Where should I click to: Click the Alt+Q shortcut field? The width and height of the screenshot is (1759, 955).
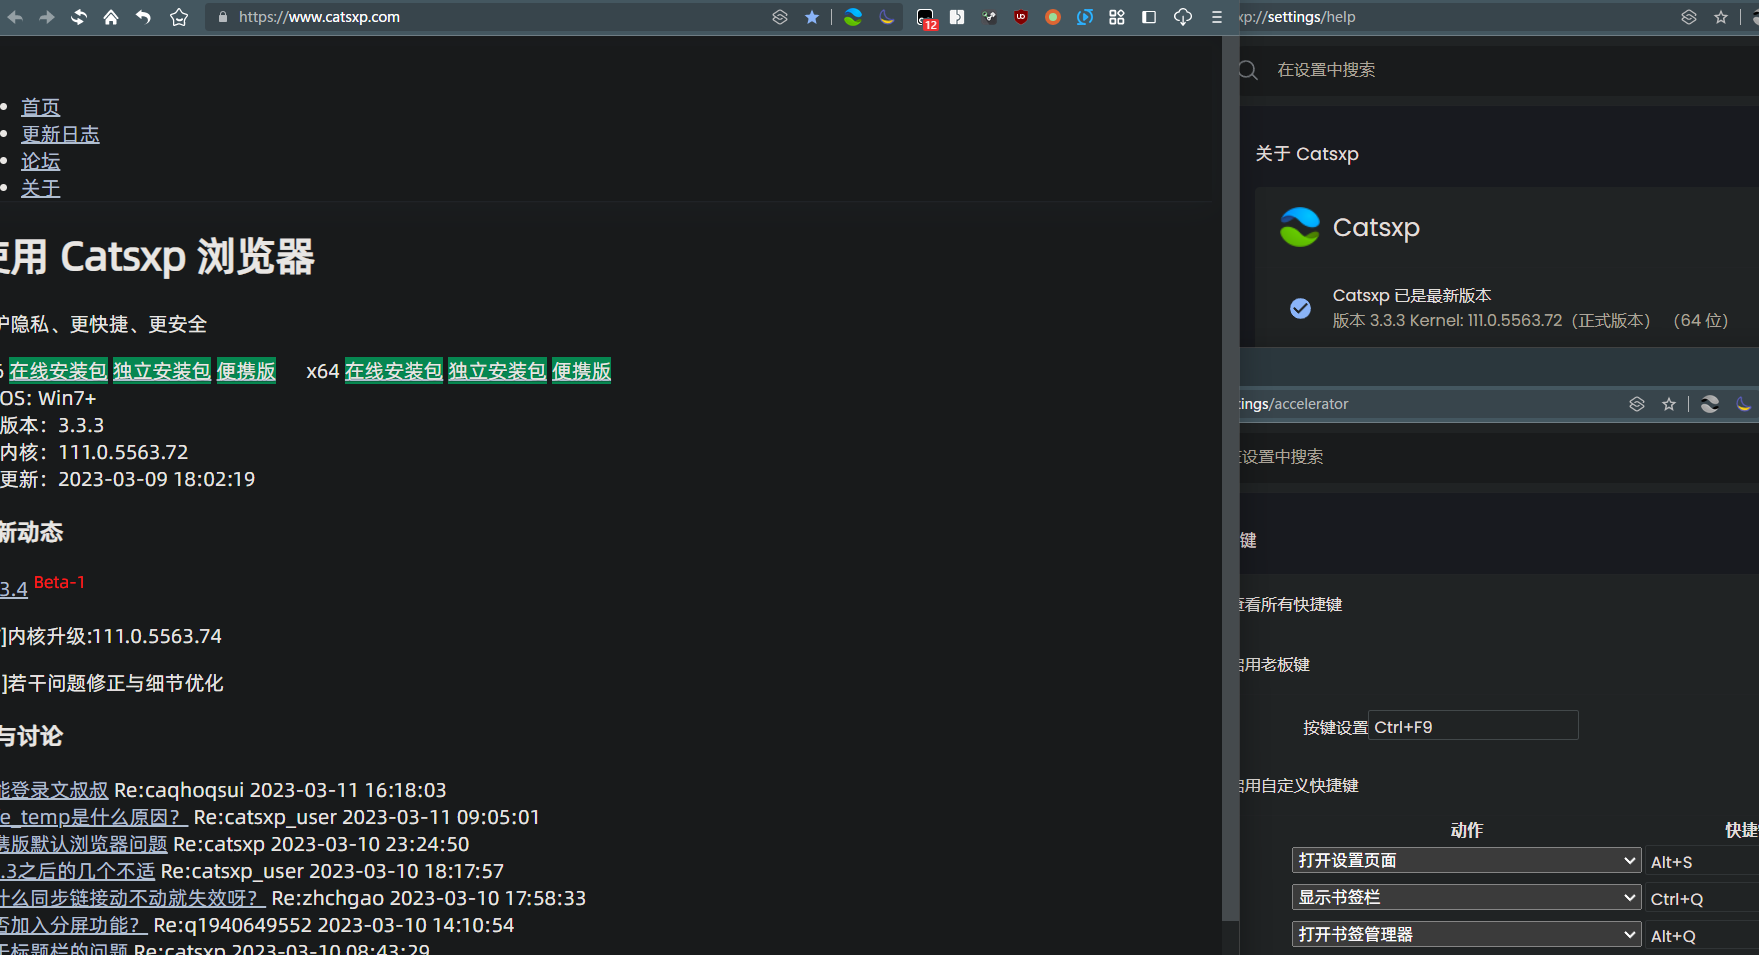pos(1703,935)
